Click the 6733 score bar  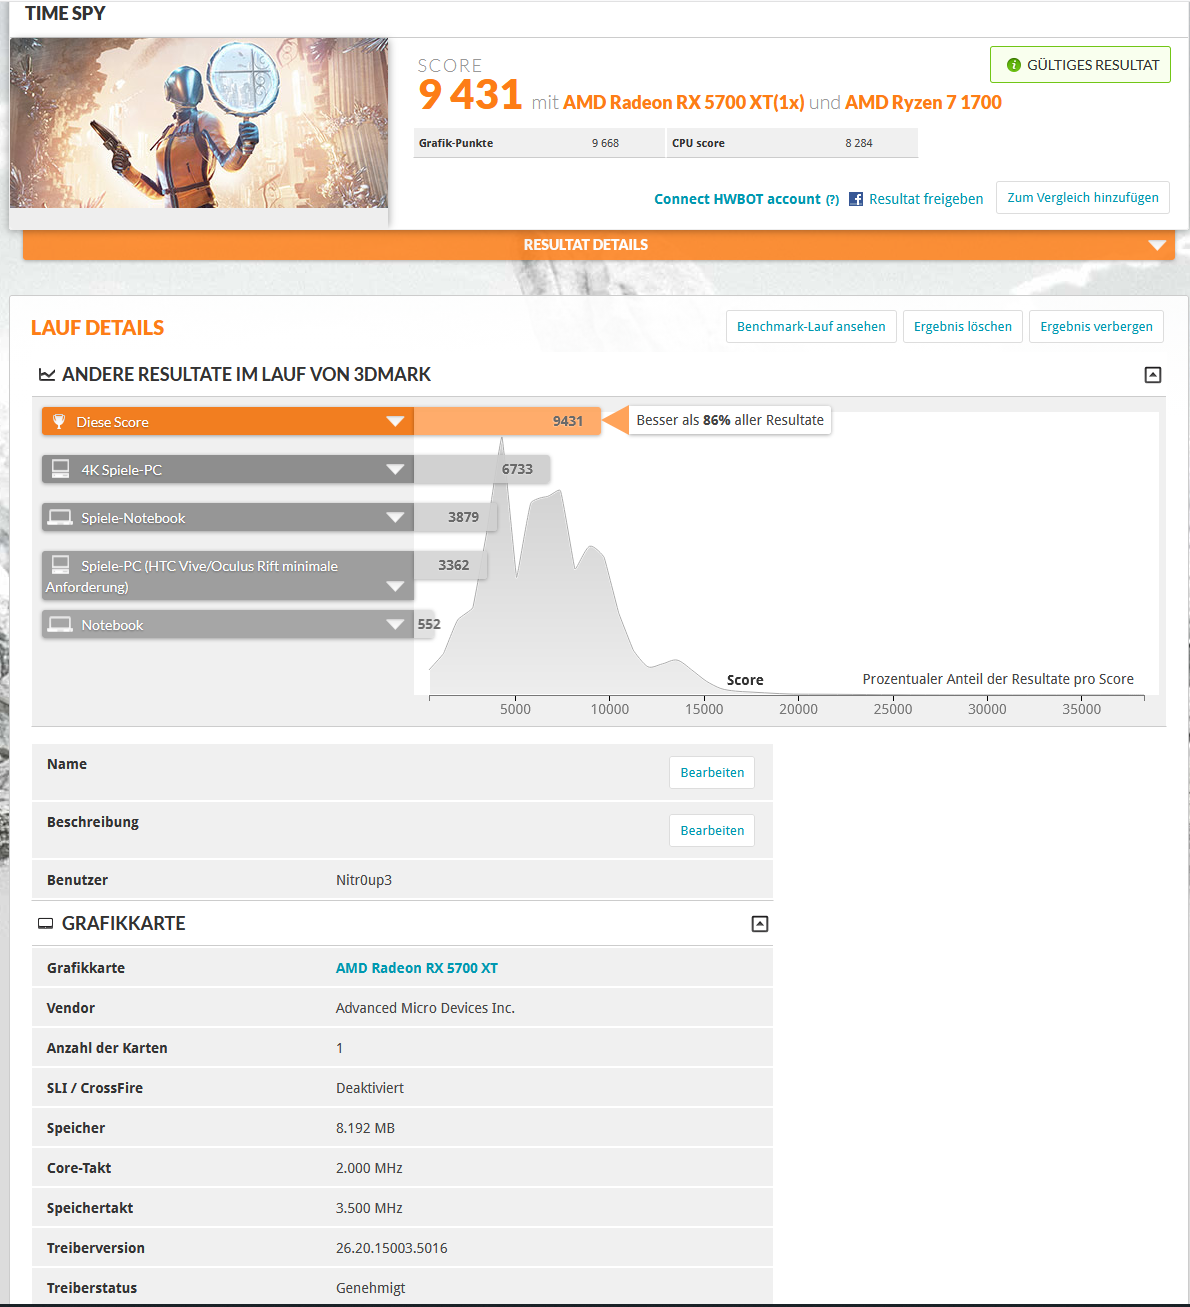(482, 469)
